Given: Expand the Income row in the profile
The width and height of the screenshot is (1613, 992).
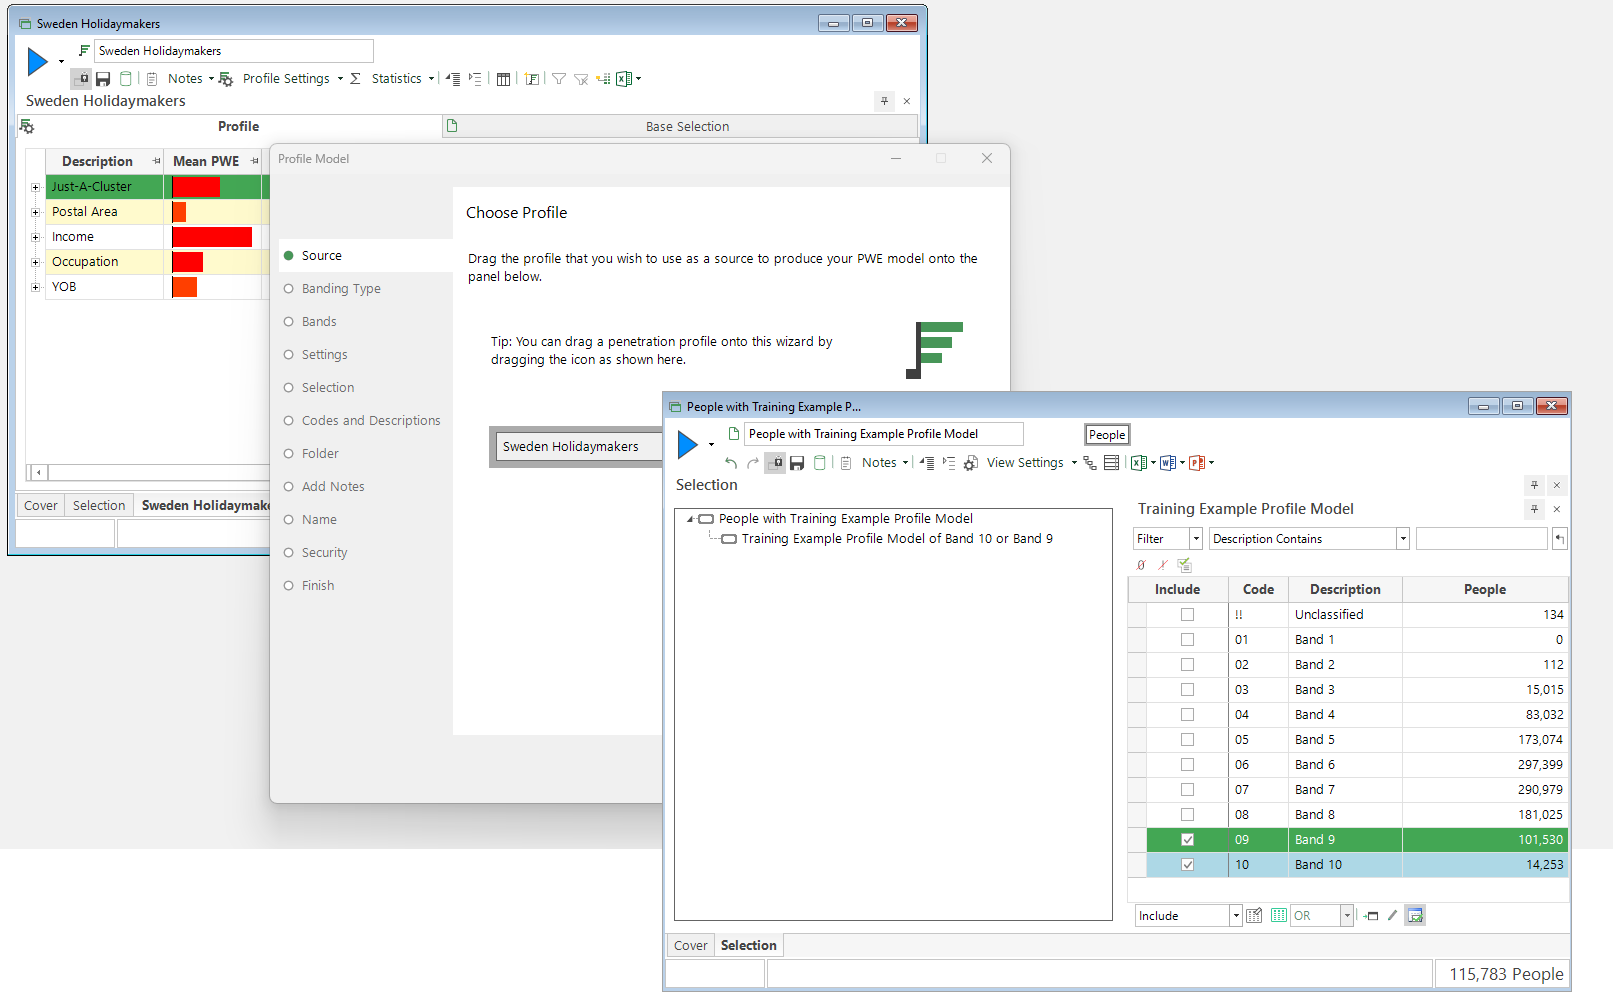Looking at the screenshot, I should 35,237.
